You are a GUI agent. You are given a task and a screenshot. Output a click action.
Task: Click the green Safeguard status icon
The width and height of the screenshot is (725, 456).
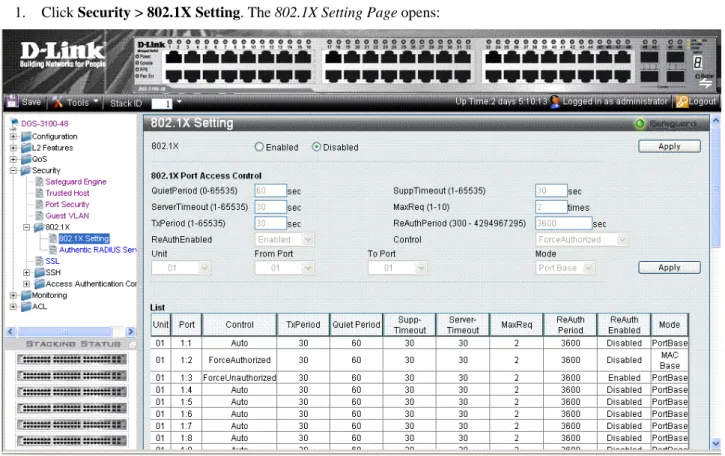tap(640, 123)
